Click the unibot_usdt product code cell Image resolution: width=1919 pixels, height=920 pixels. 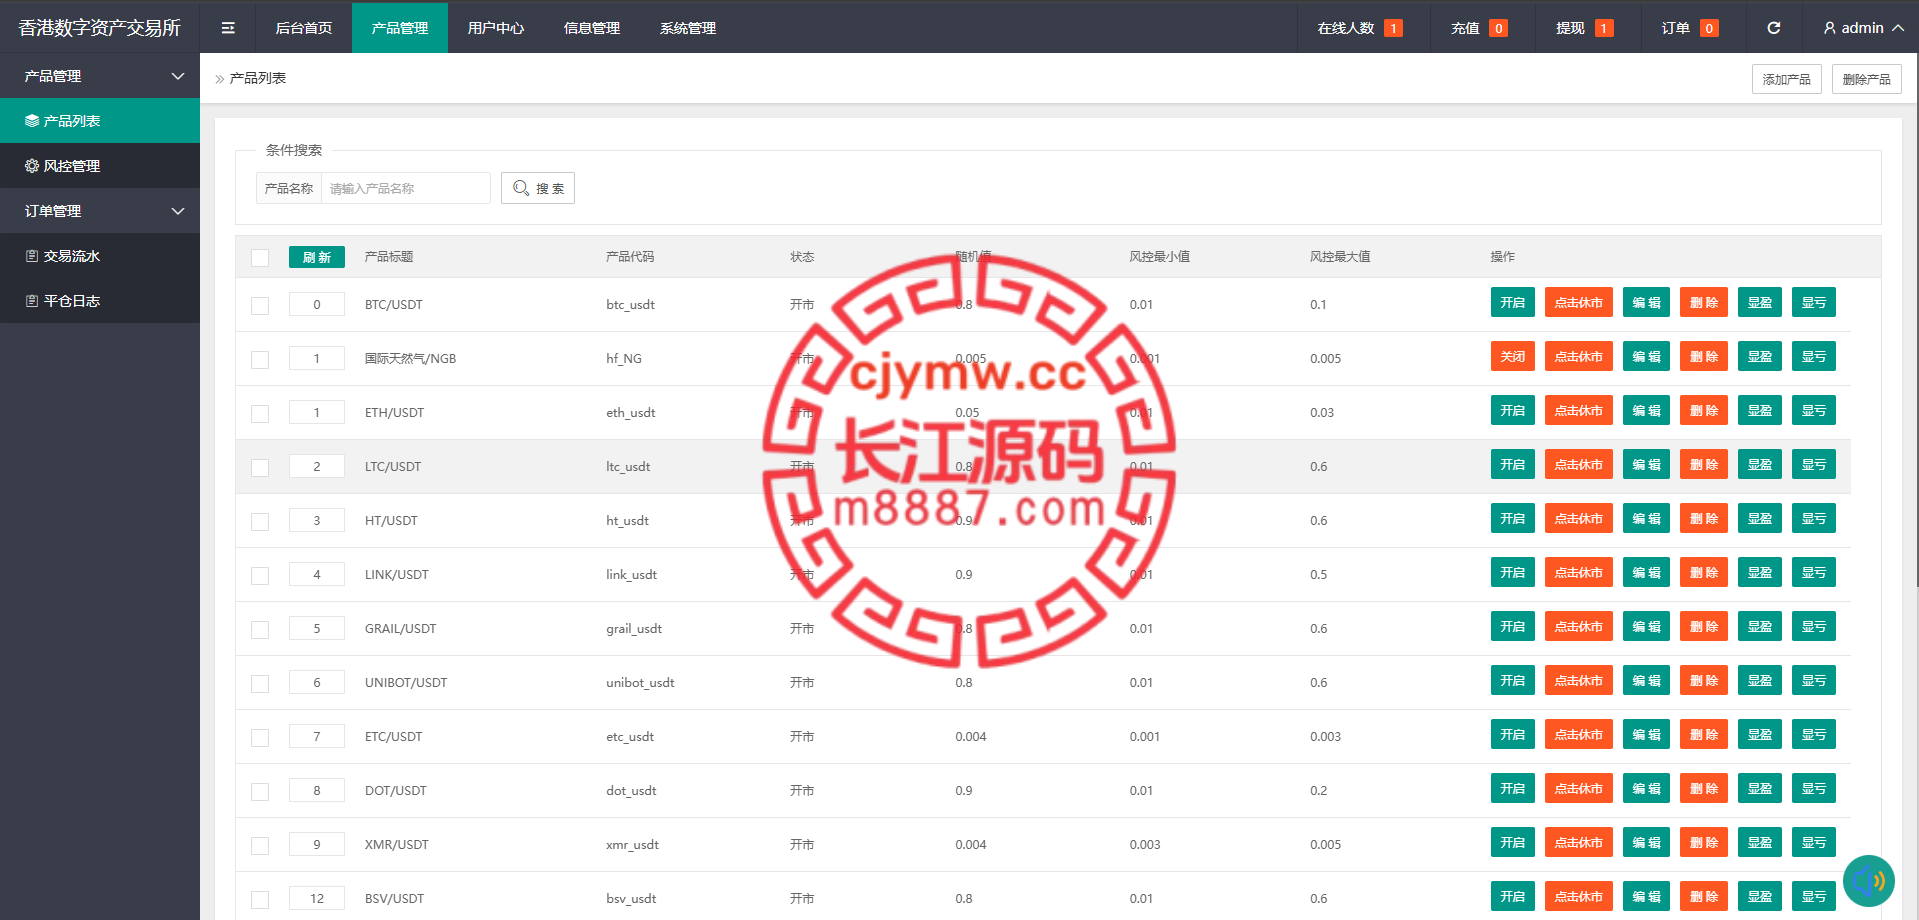(640, 683)
